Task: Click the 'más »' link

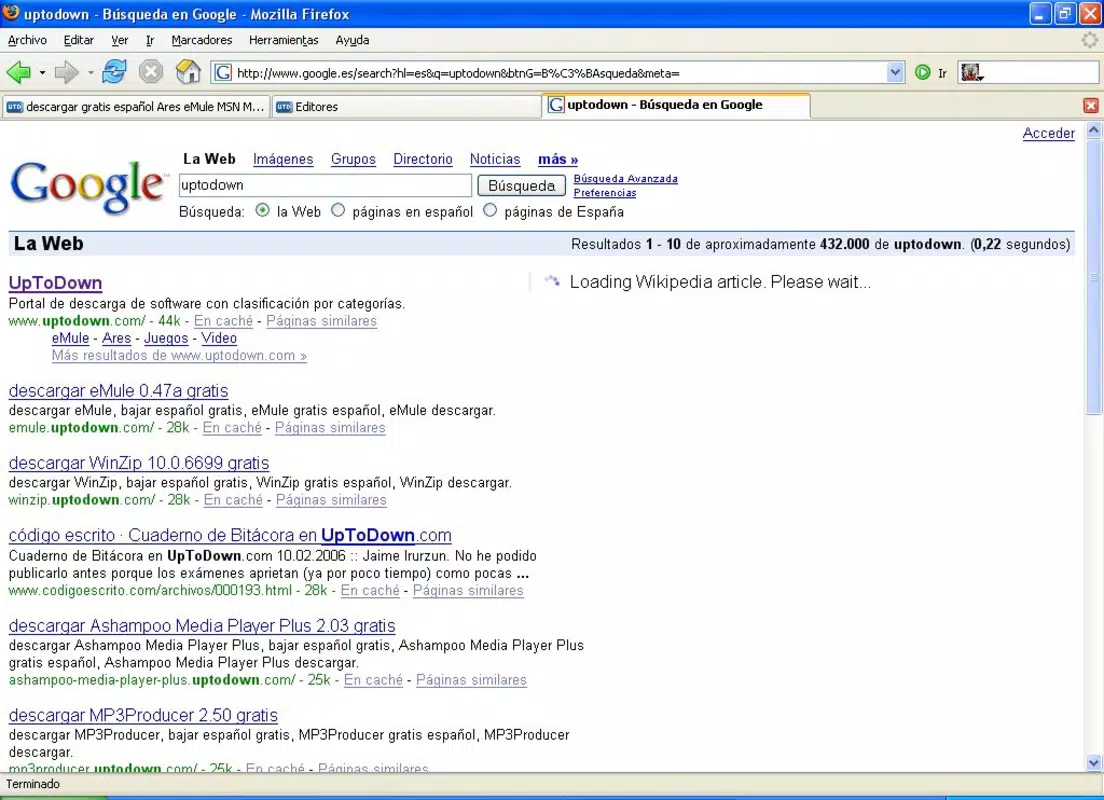Action: pos(558,159)
